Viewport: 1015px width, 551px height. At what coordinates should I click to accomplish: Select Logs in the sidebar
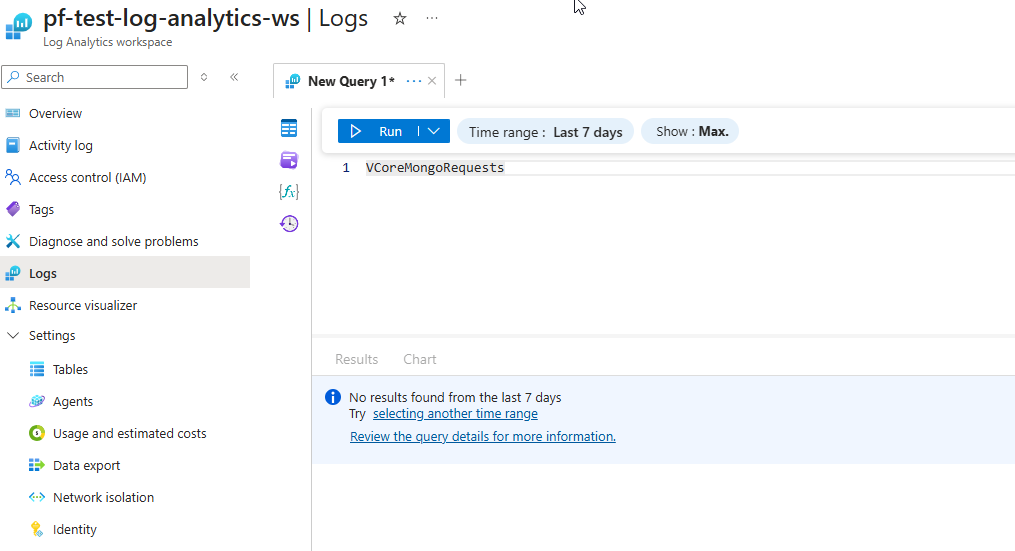[125, 273]
